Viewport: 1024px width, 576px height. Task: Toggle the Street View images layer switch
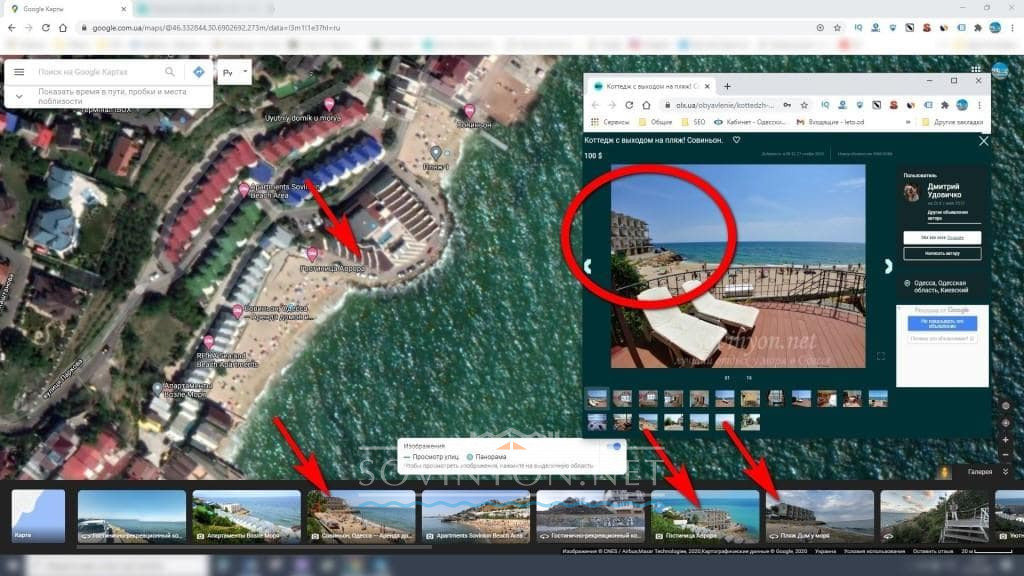click(x=614, y=446)
